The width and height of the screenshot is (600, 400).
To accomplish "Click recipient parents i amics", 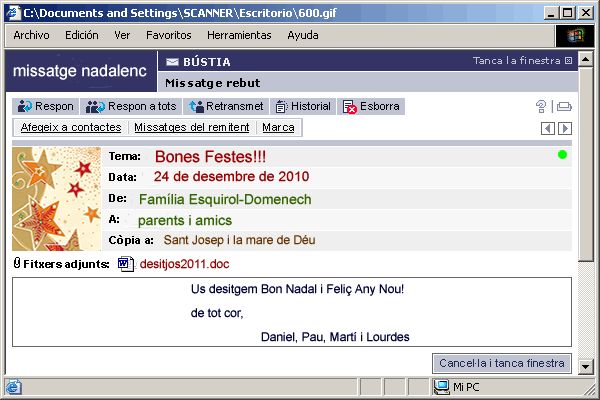I will pos(185,220).
